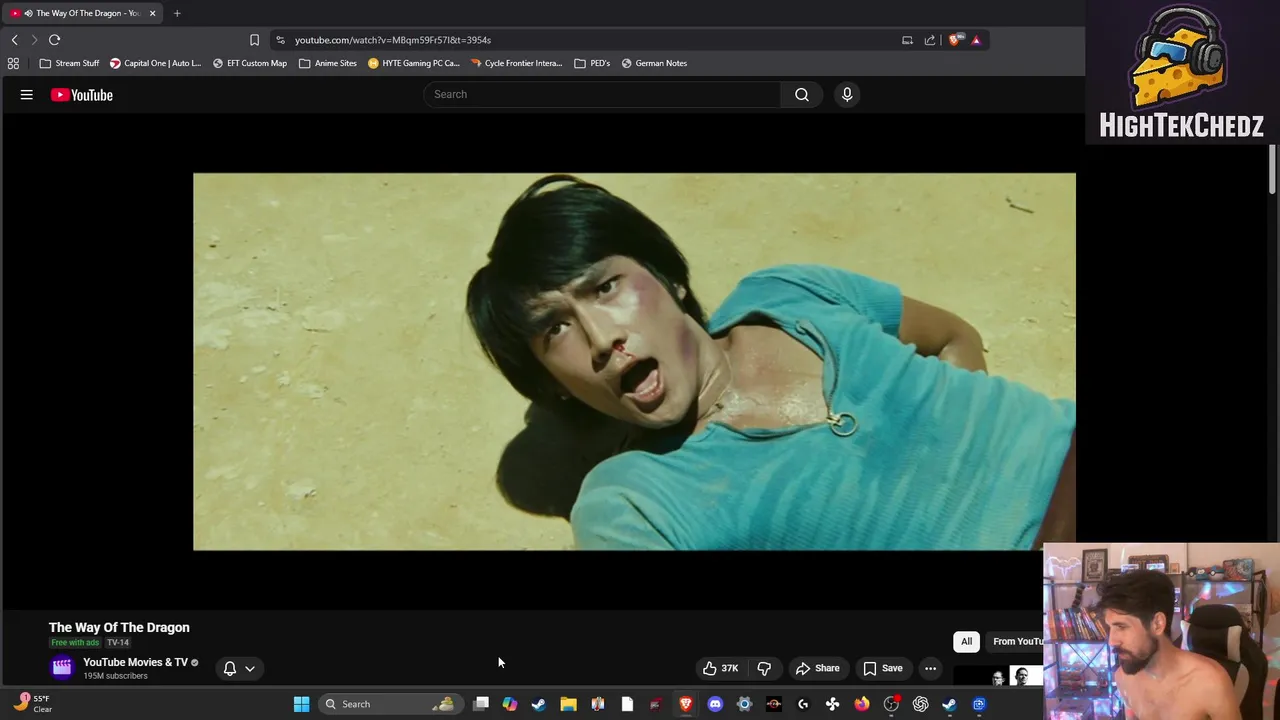1280x720 pixels.
Task: Open OBS Studio from the taskbar
Action: (891, 704)
